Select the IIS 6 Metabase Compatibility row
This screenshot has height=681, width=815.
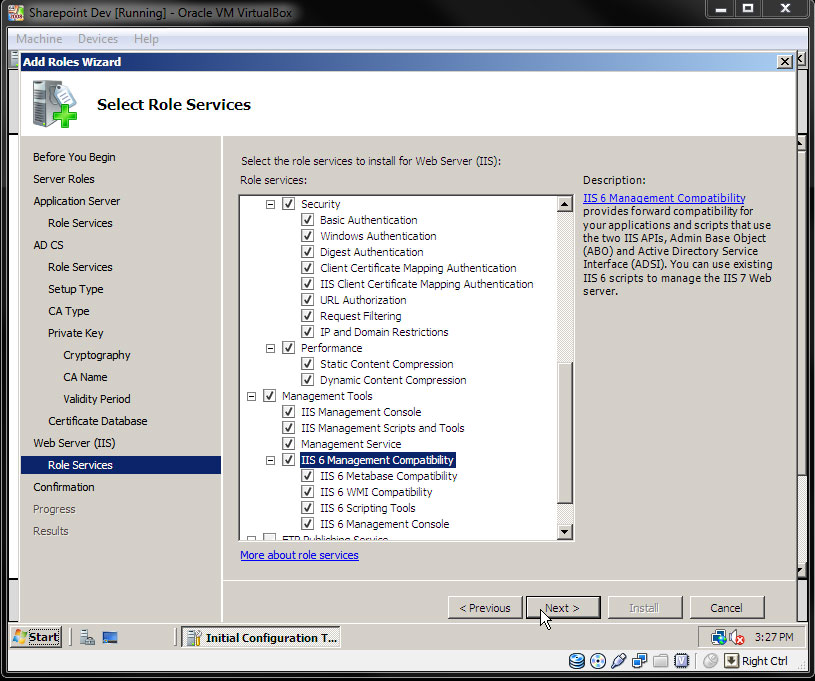pyautogui.click(x=388, y=476)
